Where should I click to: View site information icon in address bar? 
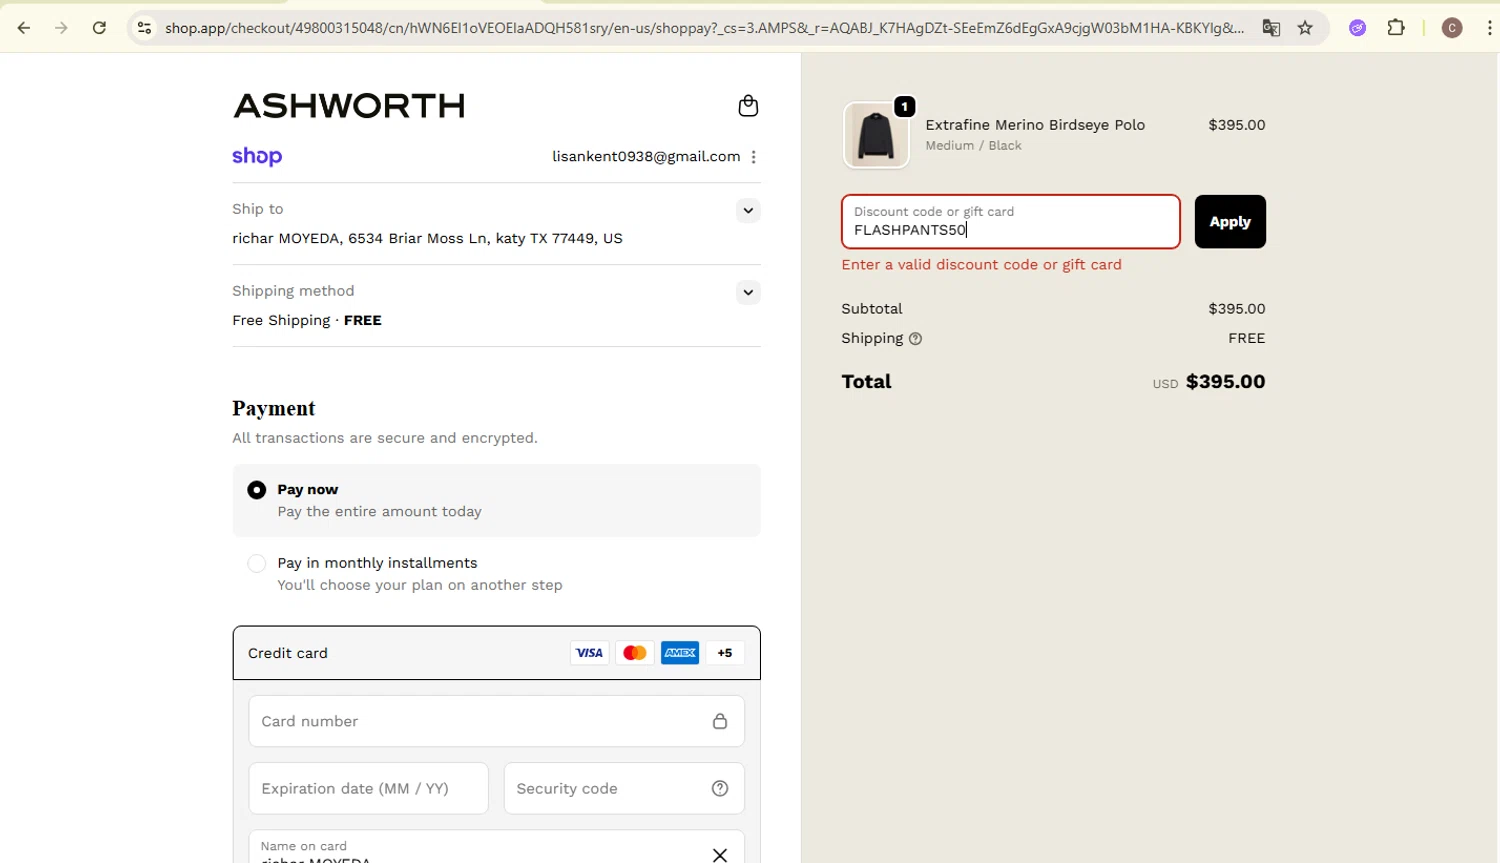pyautogui.click(x=145, y=28)
